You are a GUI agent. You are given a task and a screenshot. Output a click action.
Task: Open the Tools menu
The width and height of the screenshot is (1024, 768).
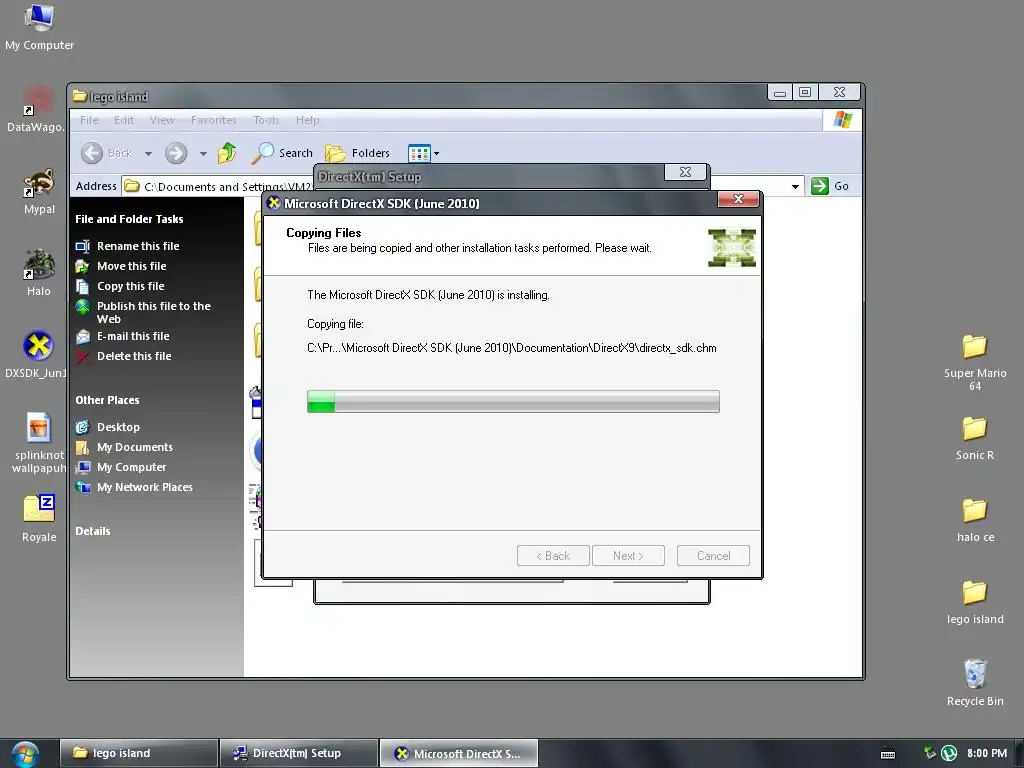pyautogui.click(x=266, y=120)
